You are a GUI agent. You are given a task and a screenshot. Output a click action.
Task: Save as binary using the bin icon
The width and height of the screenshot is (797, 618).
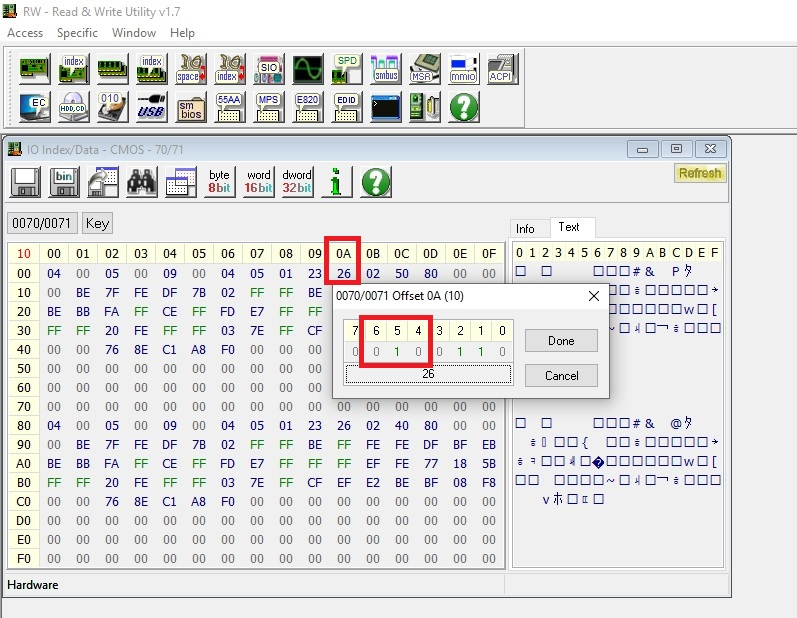pyautogui.click(x=64, y=181)
